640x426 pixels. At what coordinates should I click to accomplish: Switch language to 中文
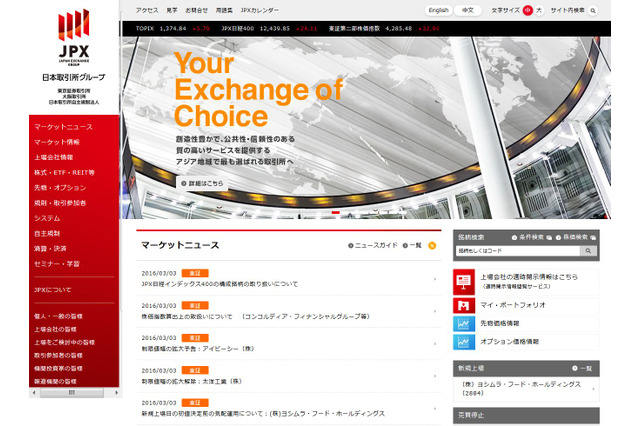(x=468, y=11)
